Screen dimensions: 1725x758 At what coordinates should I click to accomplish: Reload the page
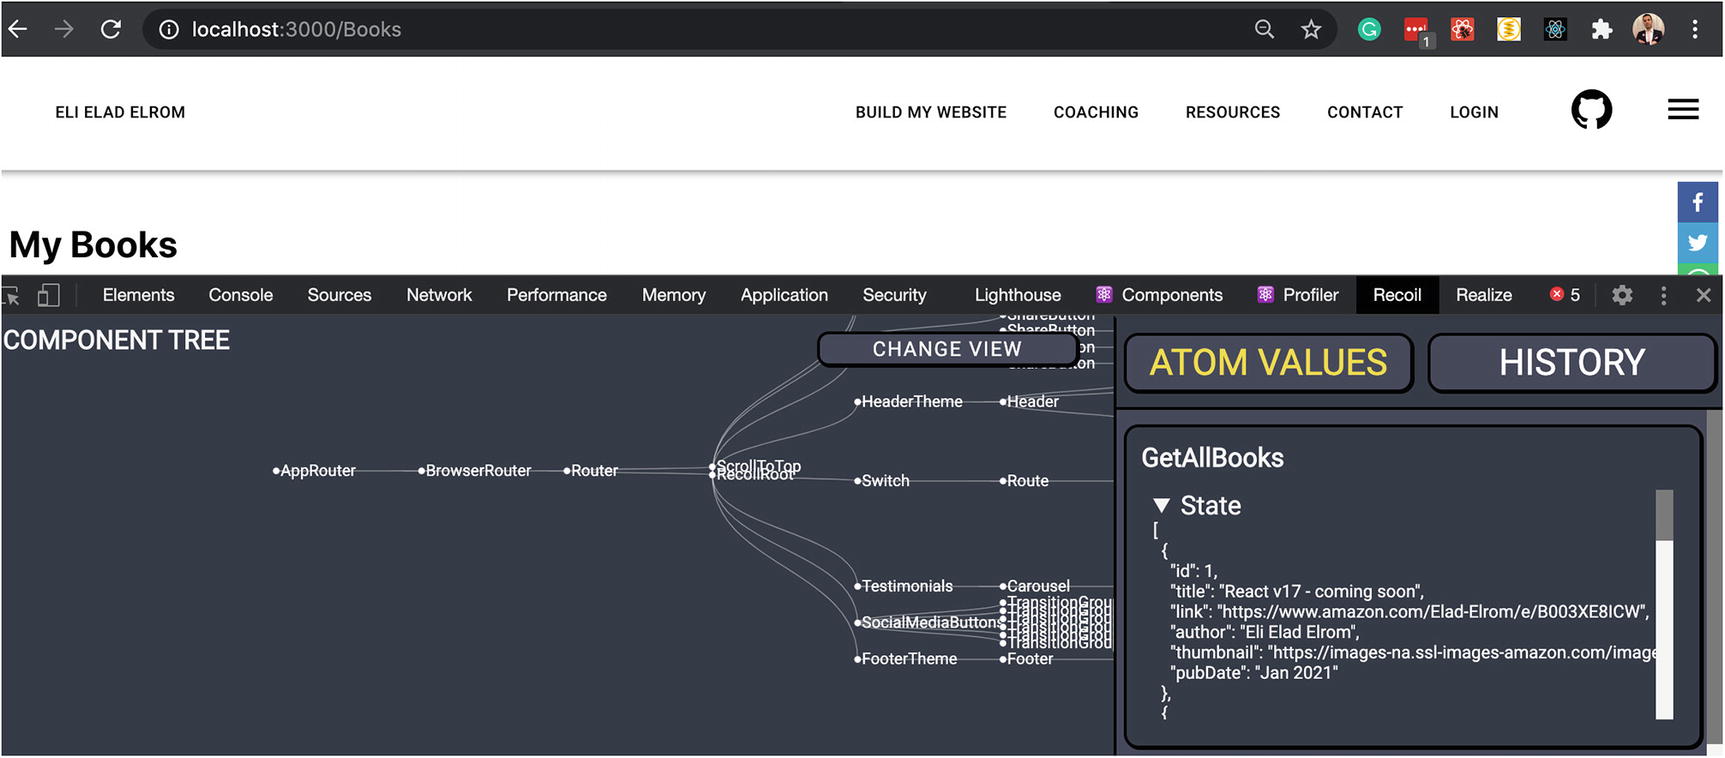(x=111, y=30)
